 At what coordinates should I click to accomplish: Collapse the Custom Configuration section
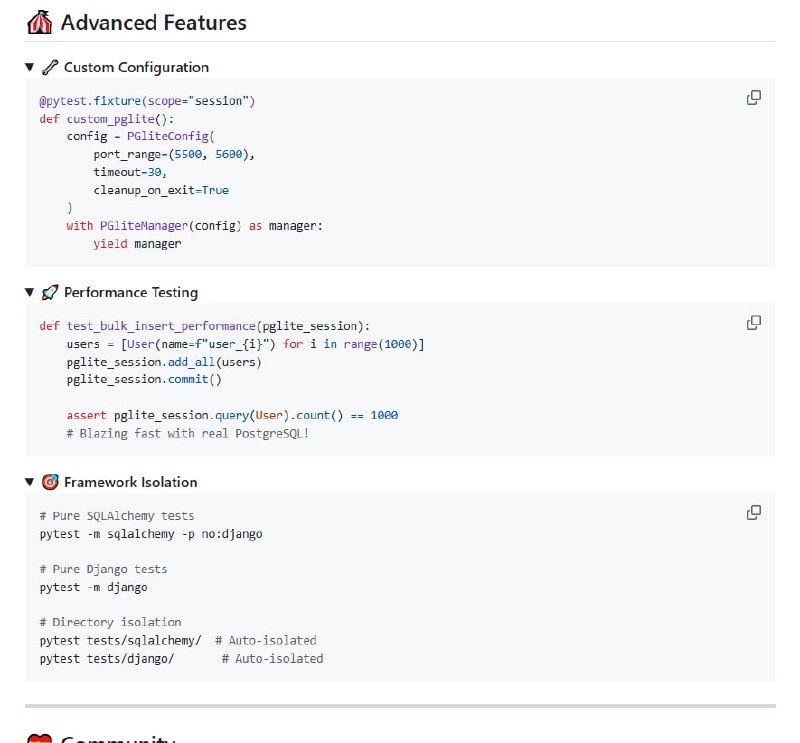(30, 67)
